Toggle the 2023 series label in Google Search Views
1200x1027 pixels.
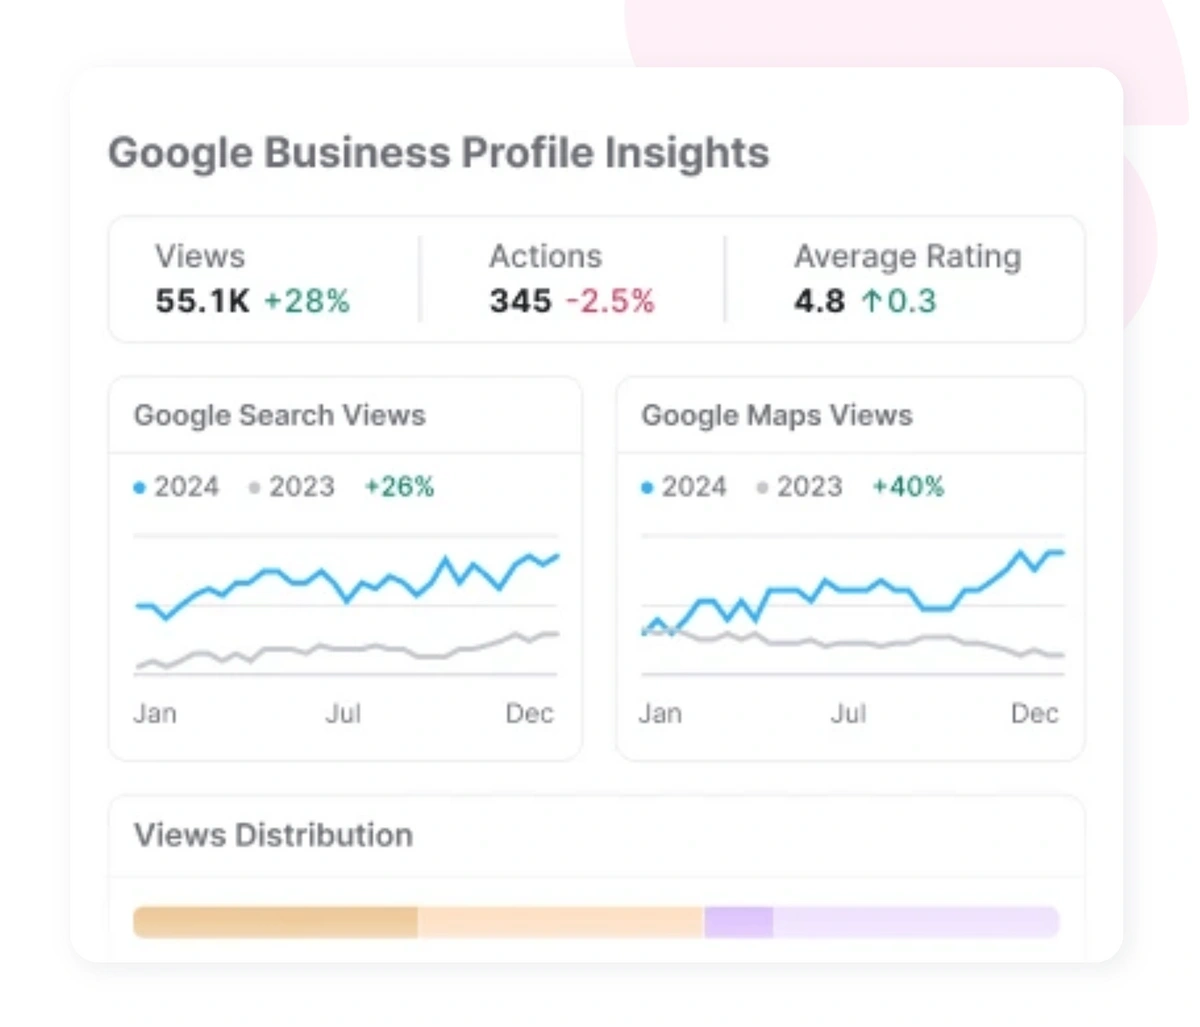click(301, 487)
